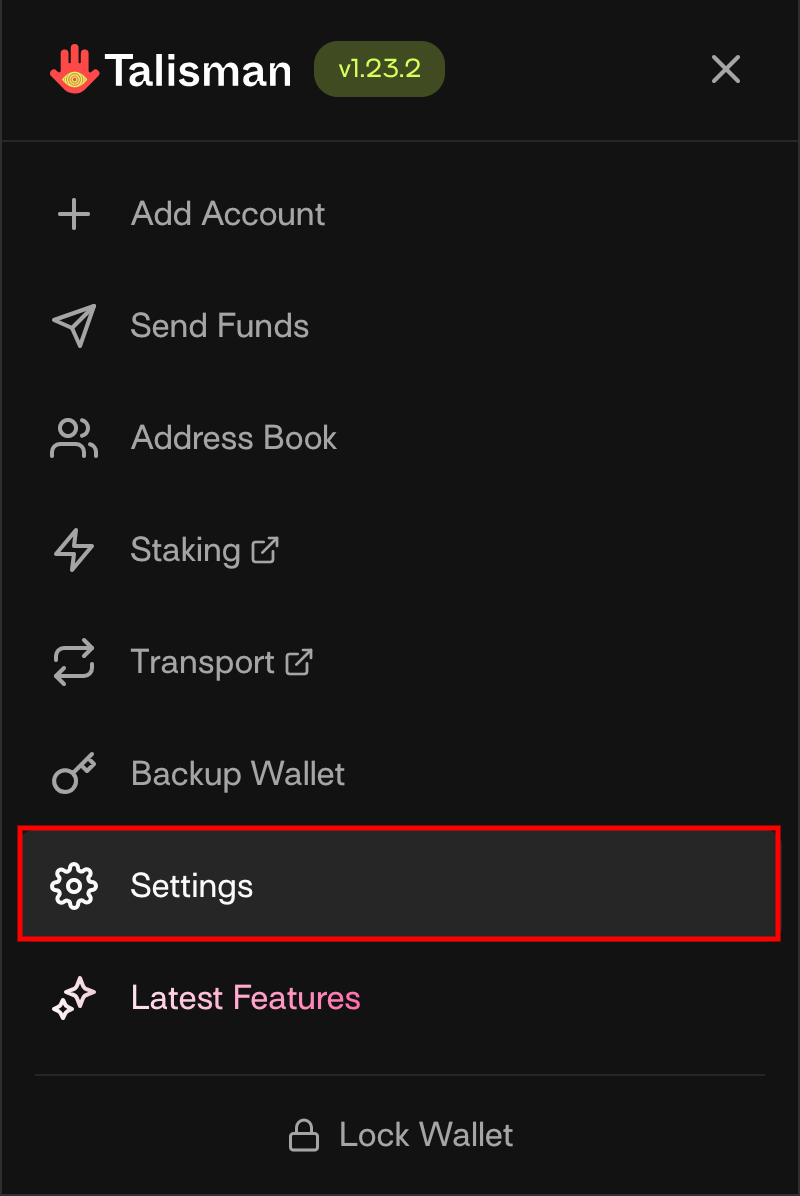The width and height of the screenshot is (800, 1196).
Task: View the Latest Features link
Action: (x=246, y=998)
